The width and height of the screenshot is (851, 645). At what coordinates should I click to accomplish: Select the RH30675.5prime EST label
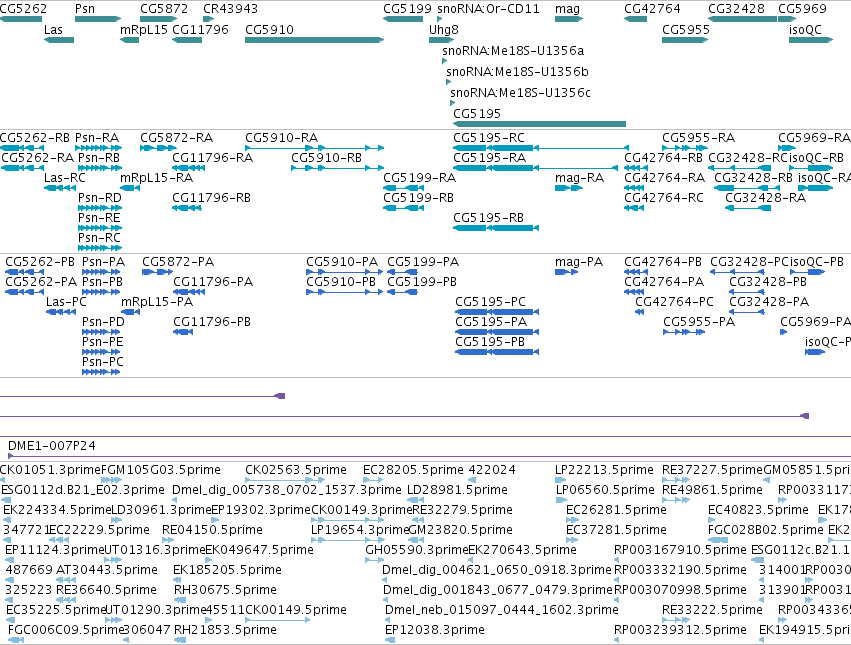tap(225, 590)
